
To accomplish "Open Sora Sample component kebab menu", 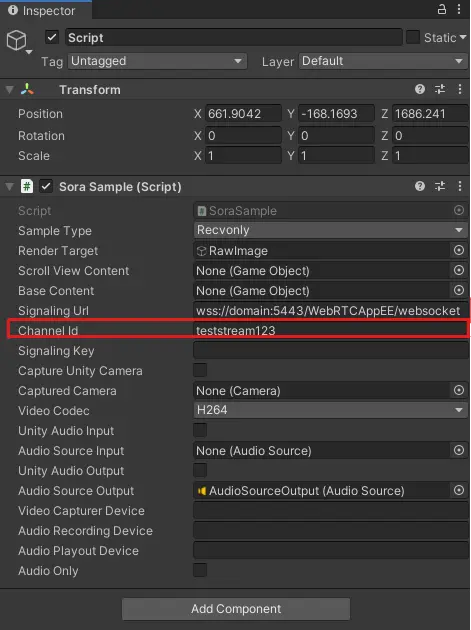I will 460,186.
